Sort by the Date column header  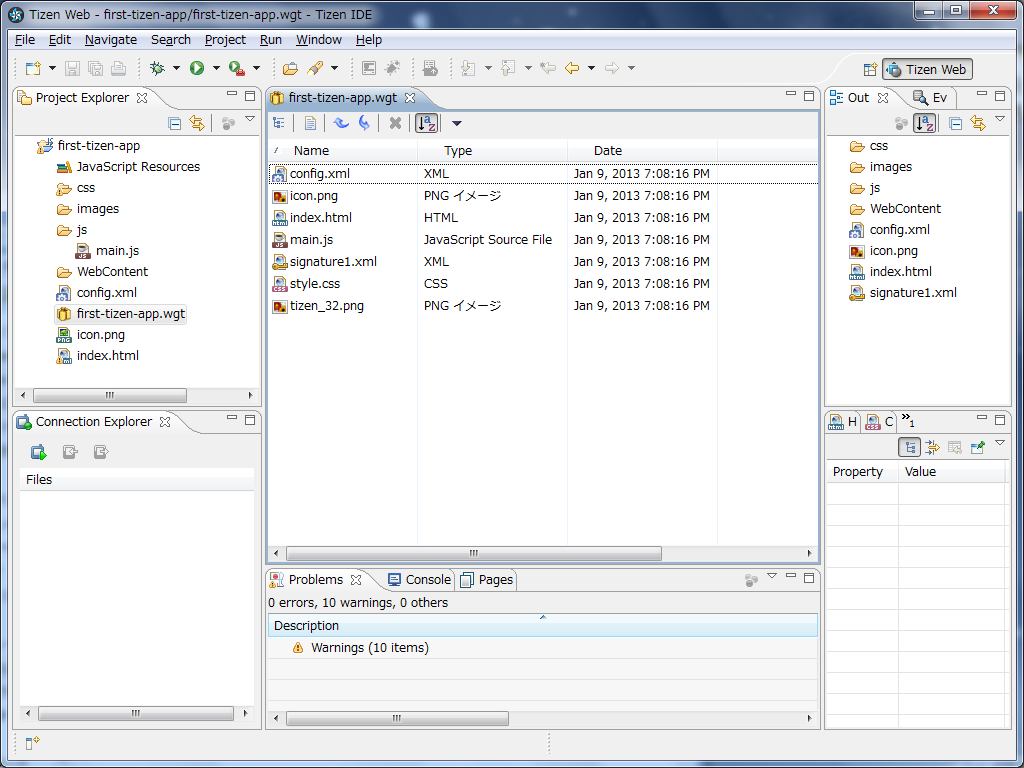(642, 151)
